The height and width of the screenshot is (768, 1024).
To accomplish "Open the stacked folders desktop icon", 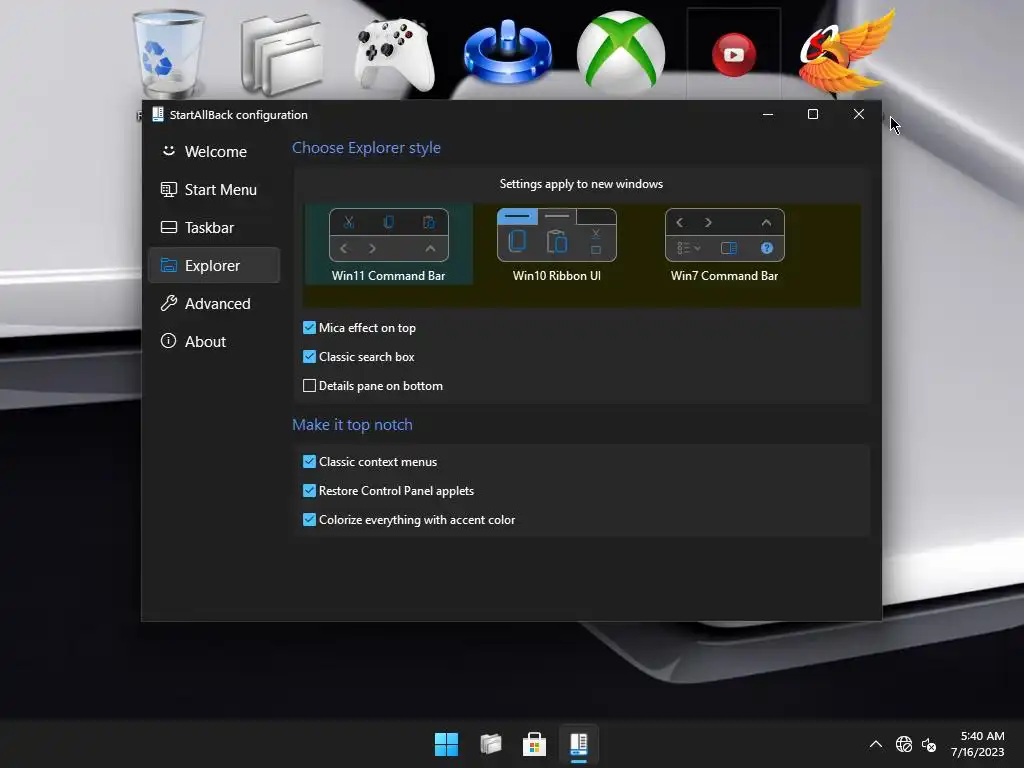I will (x=281, y=54).
